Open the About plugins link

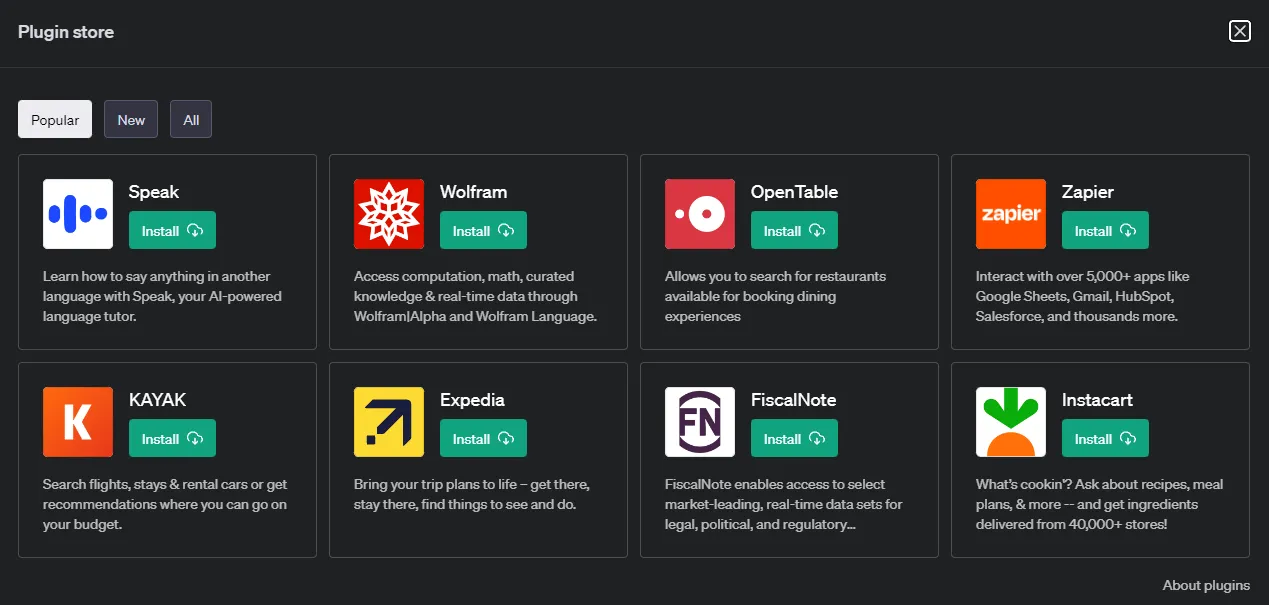[x=1206, y=585]
